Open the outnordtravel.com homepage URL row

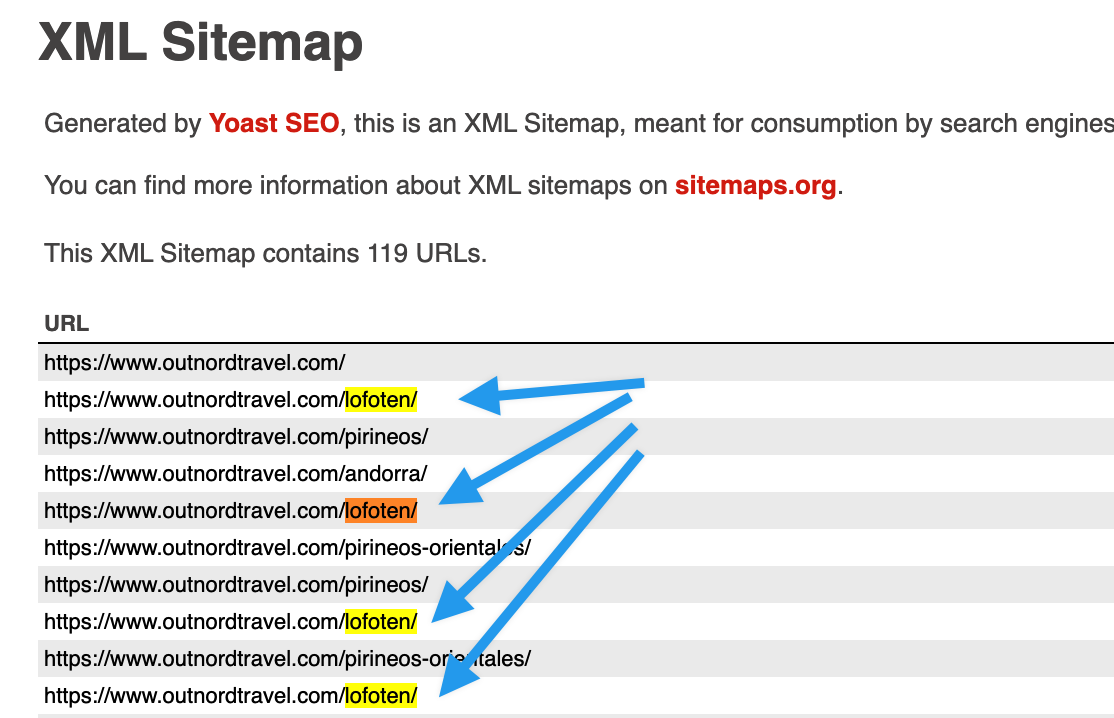[x=195, y=363]
